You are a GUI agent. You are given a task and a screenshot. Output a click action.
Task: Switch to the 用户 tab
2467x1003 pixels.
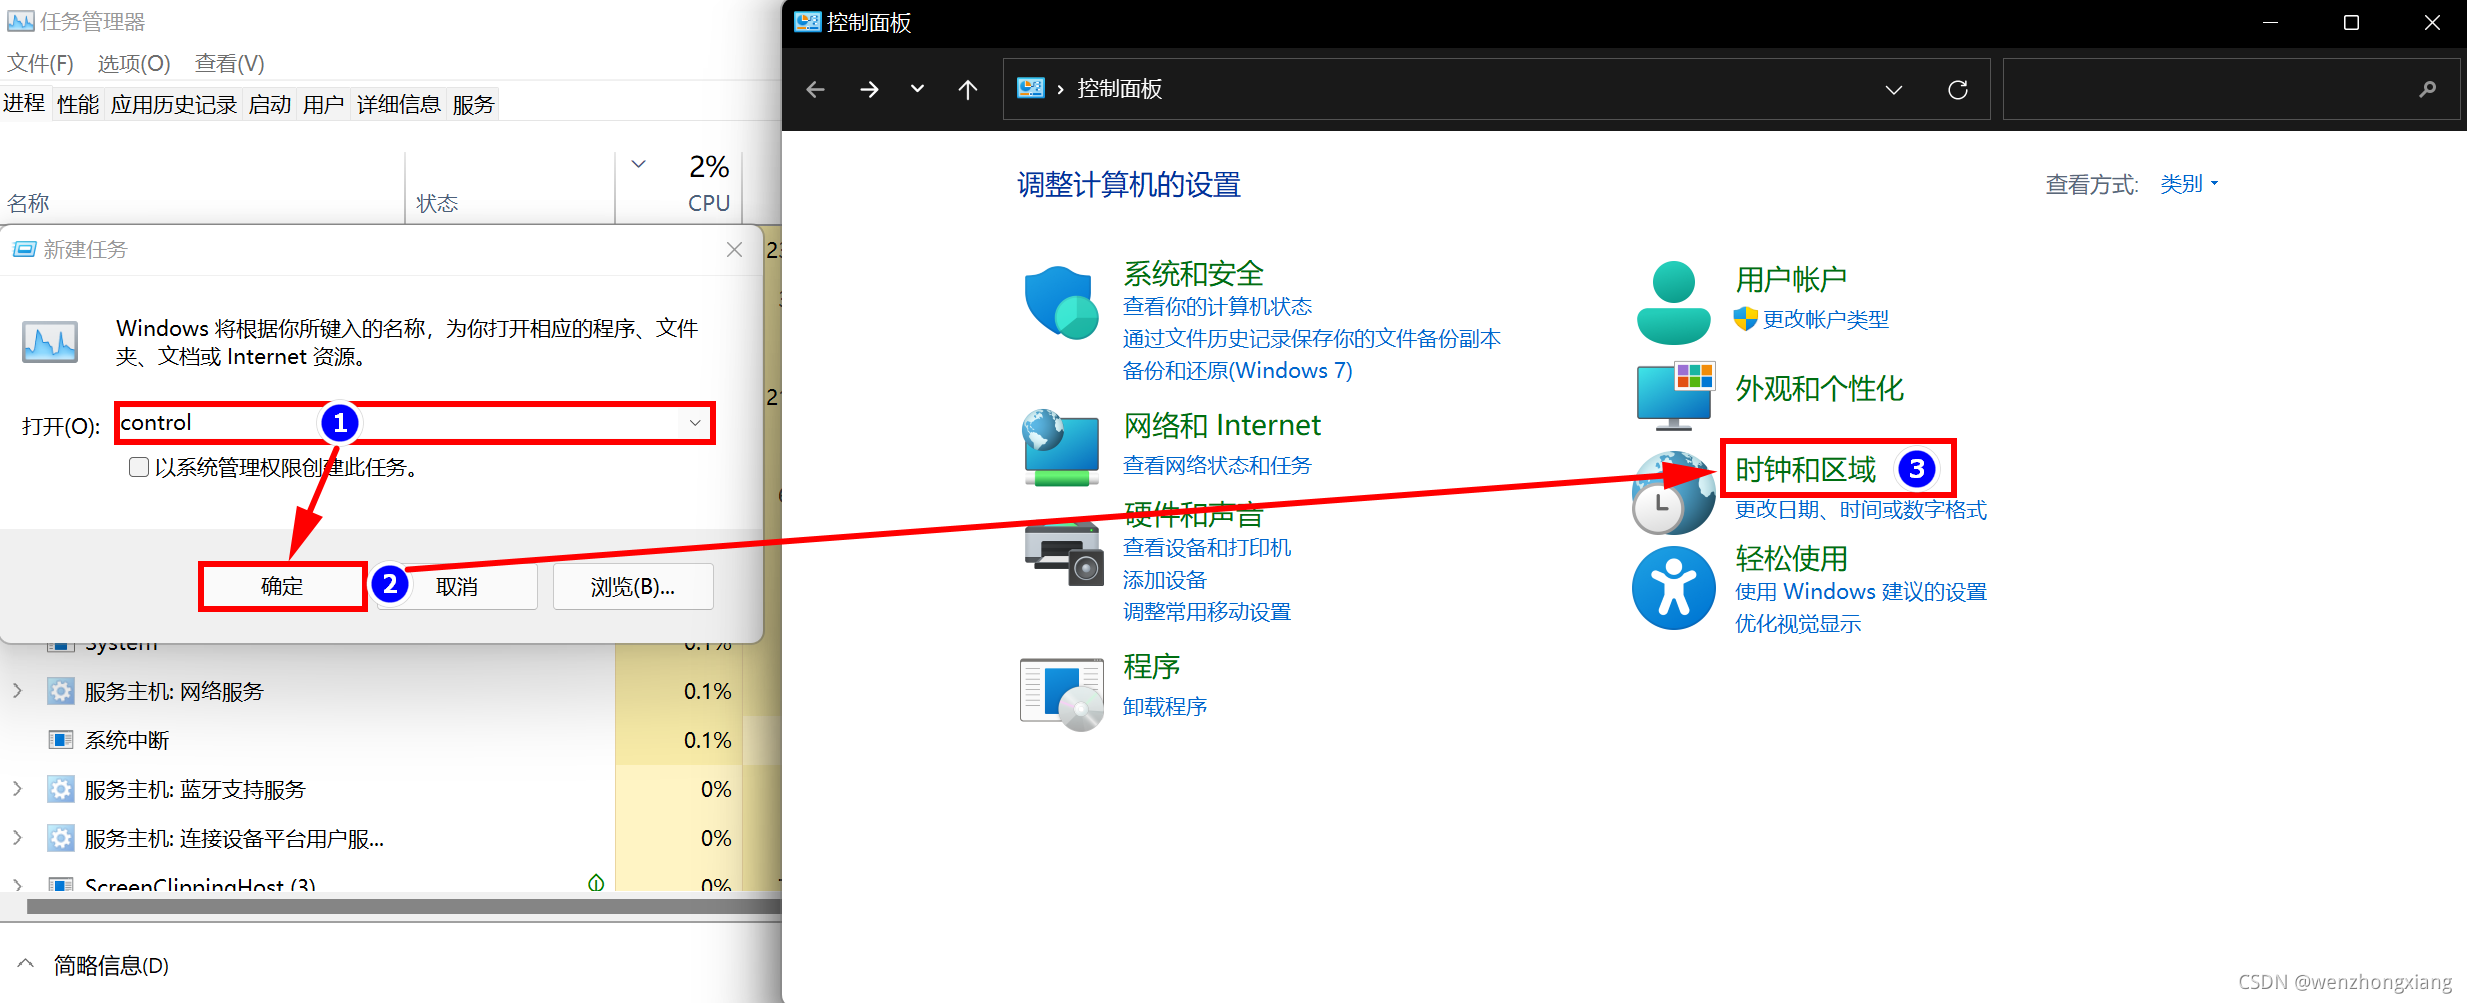[323, 104]
